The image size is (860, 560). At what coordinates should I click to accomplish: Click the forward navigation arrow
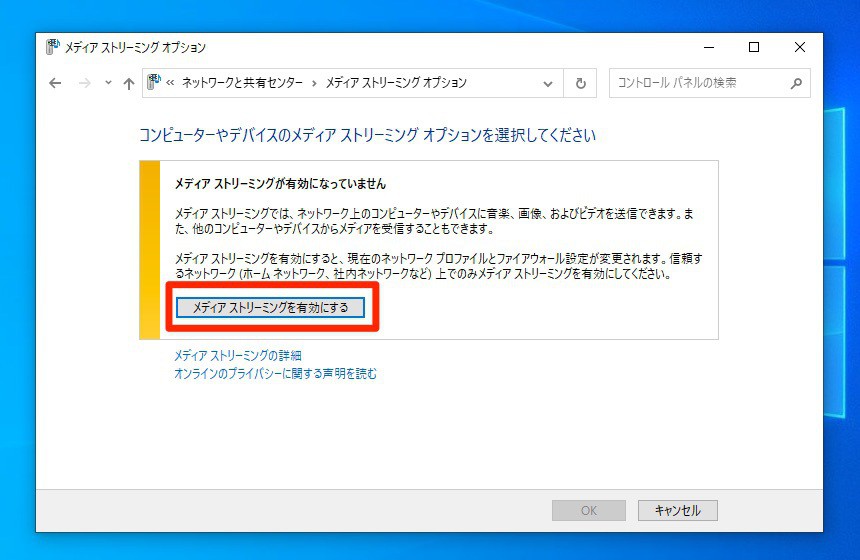pos(84,83)
